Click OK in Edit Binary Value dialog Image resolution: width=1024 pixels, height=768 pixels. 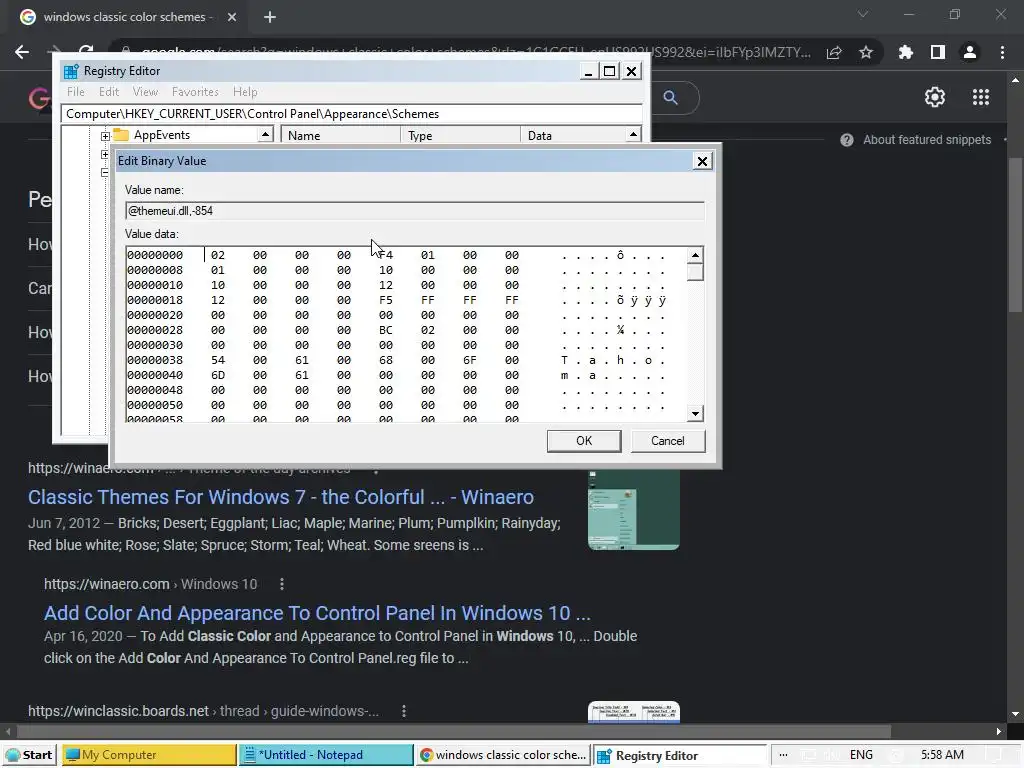[x=584, y=441]
